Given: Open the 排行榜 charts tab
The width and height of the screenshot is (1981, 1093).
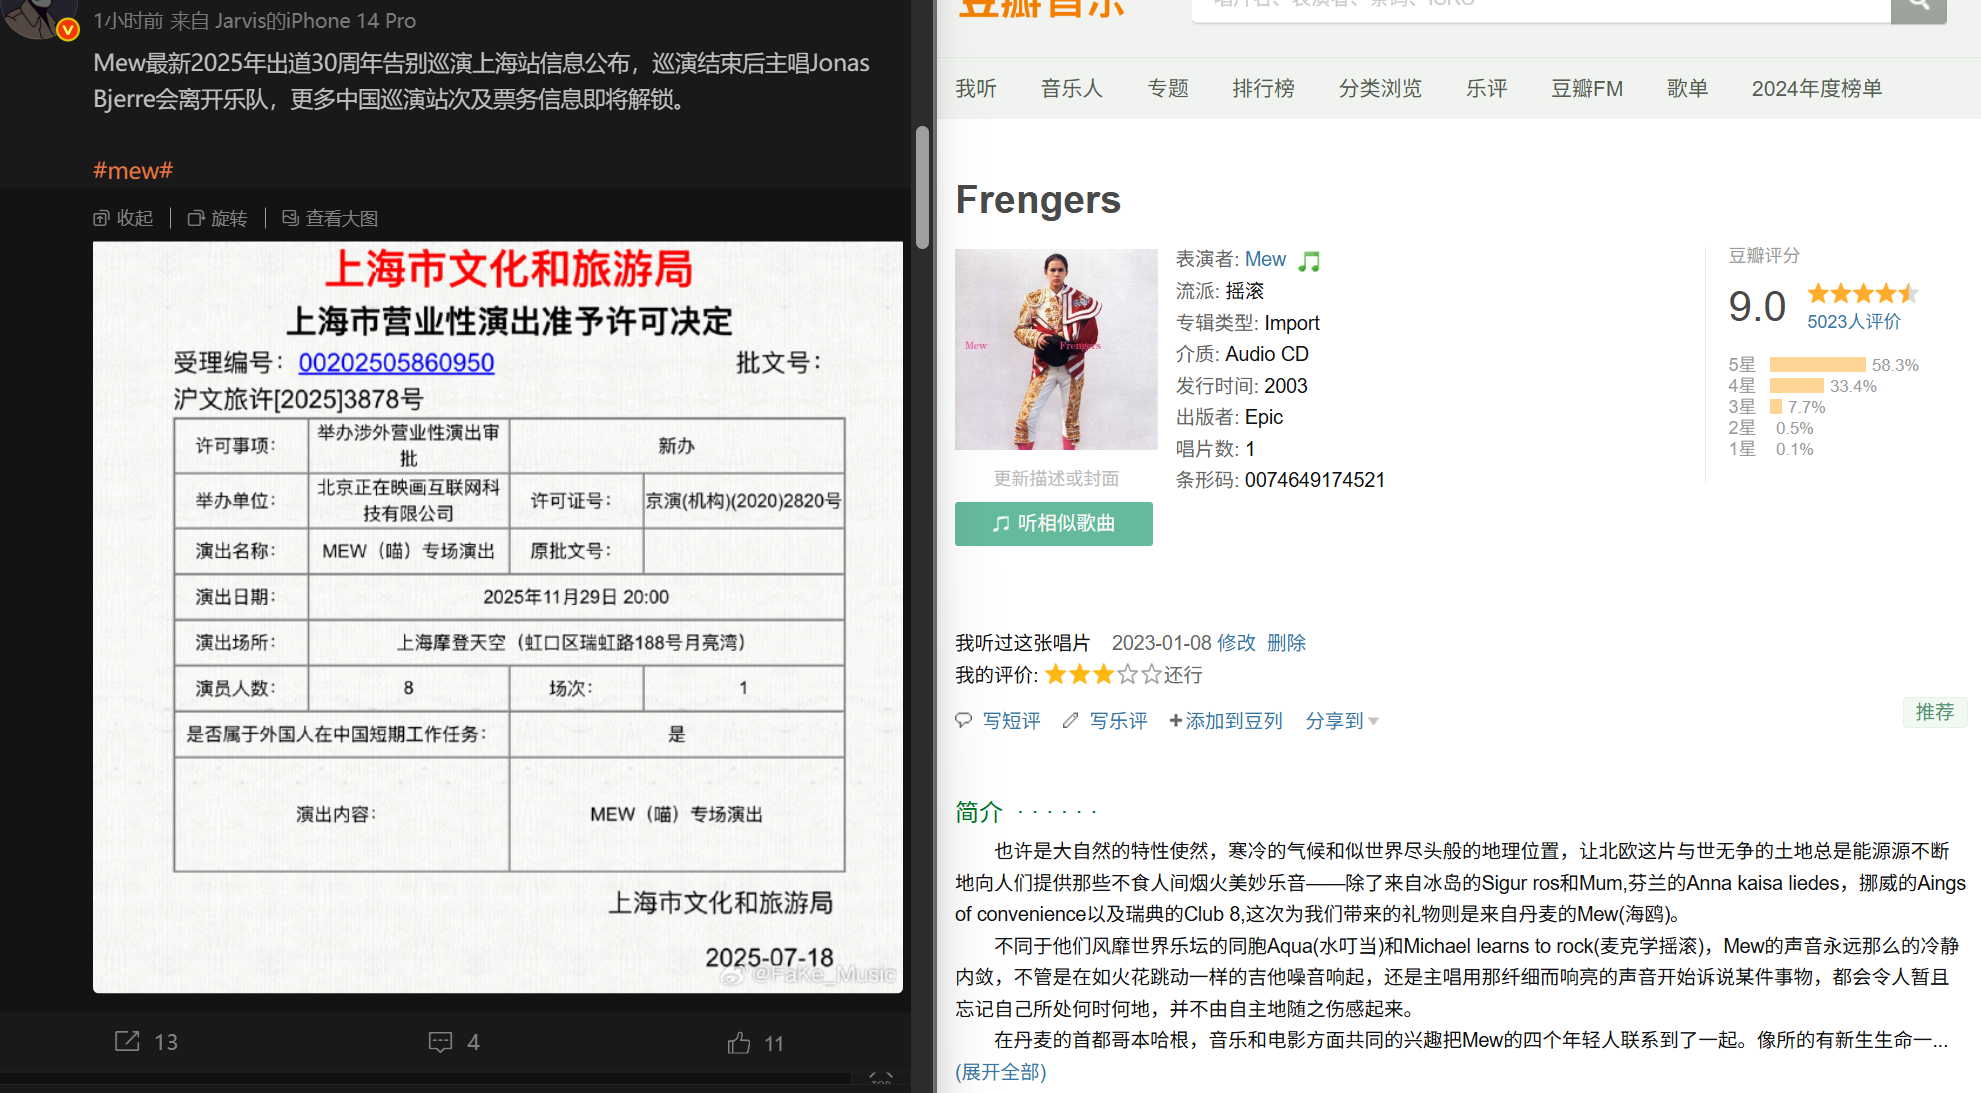Looking at the screenshot, I should click(1263, 88).
